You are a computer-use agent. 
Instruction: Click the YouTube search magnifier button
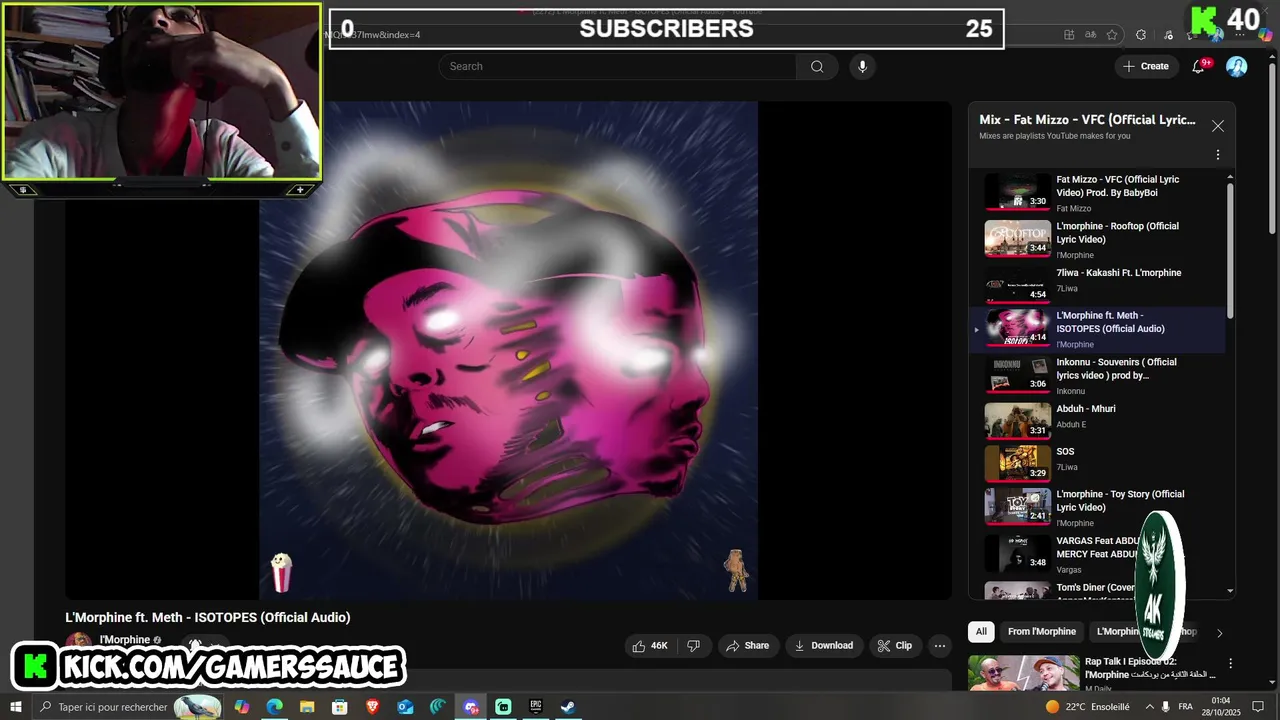(x=817, y=67)
